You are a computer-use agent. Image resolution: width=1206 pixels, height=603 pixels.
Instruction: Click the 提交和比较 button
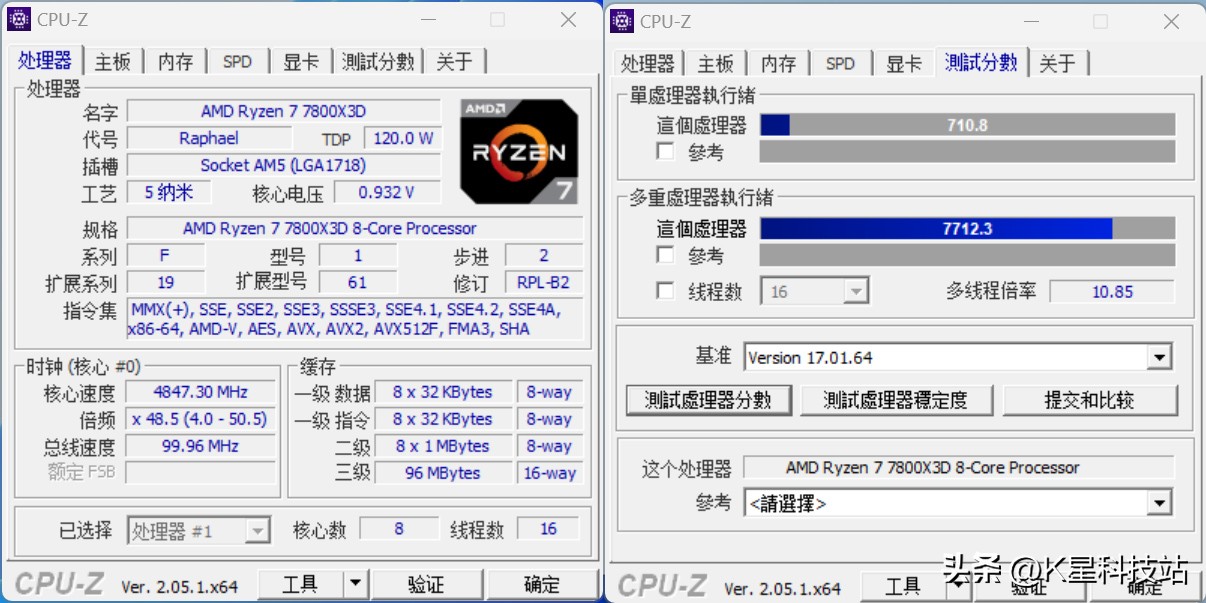(1090, 400)
